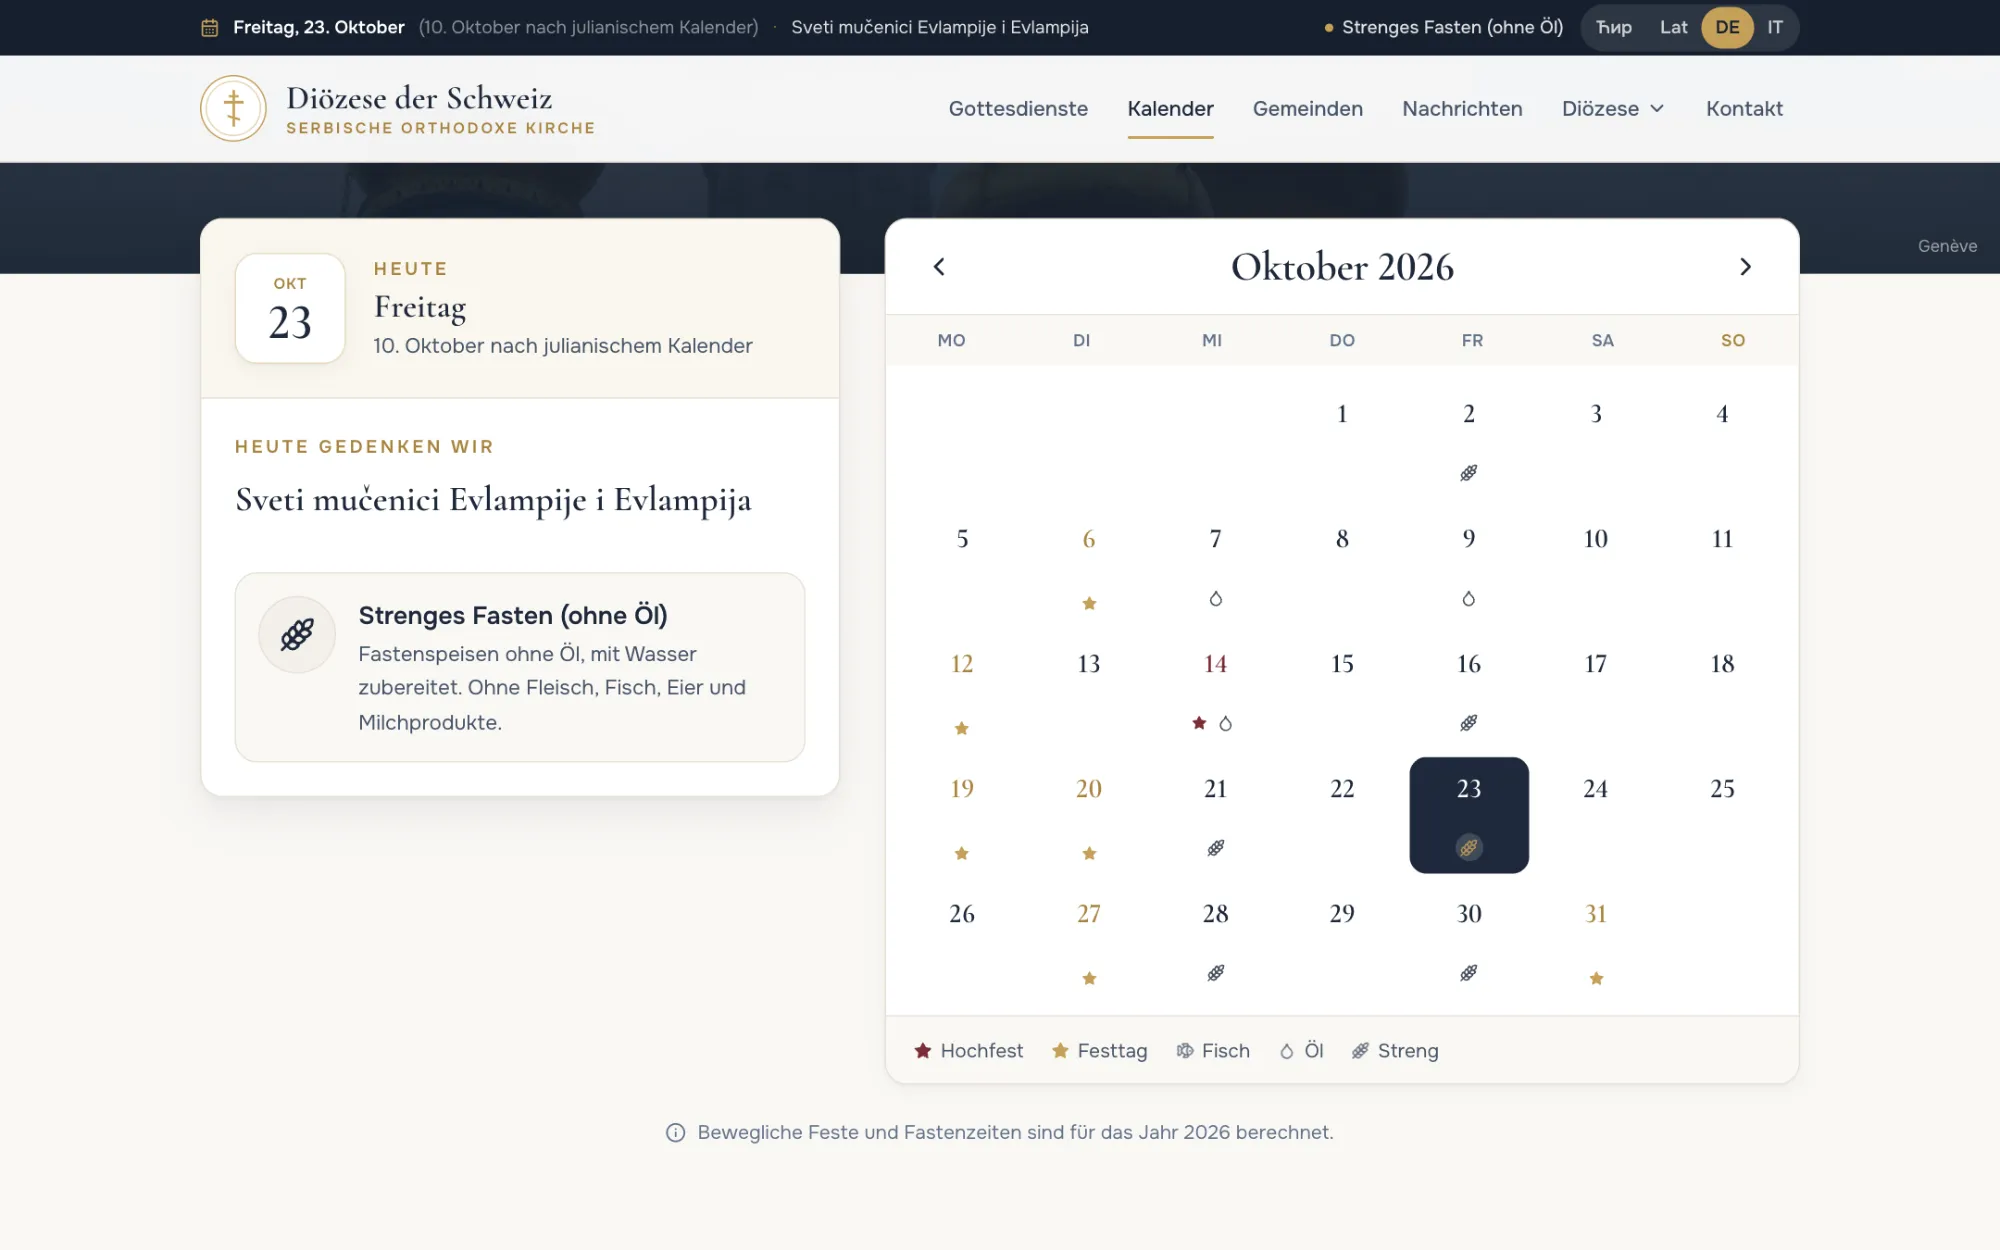This screenshot has height=1250, width=2000.
Task: Switch language to Ћир (Cyrillic)
Action: 1614,27
